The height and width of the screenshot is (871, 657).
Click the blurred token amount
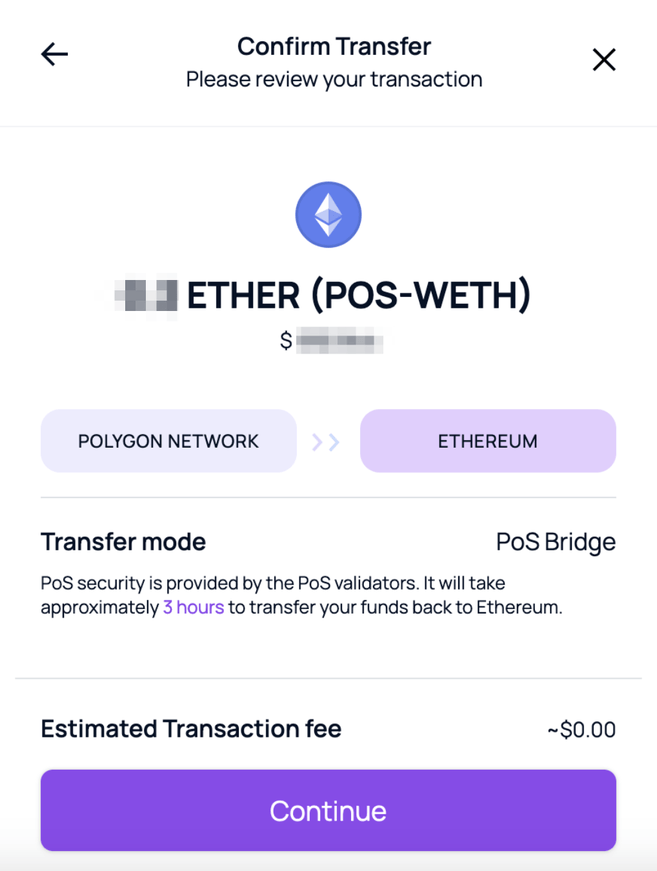click(x=147, y=295)
